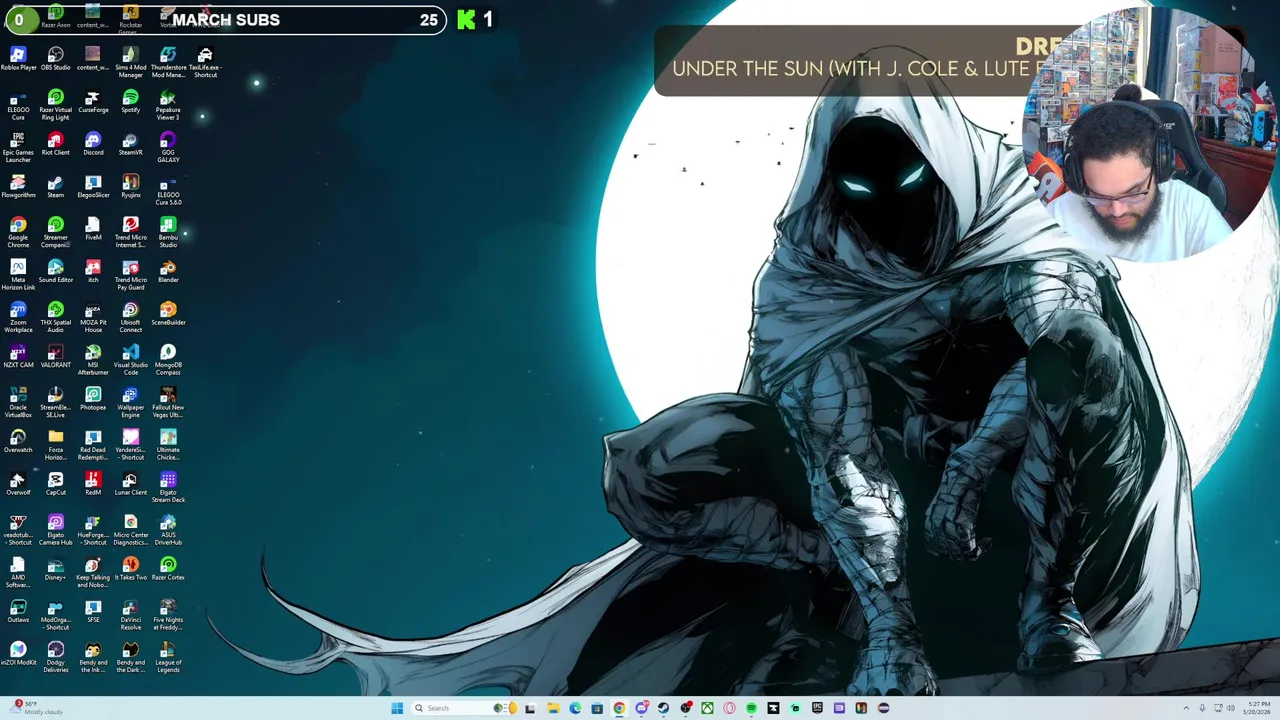Launch MongoDB Compass desktop icon
This screenshot has width=1280, height=720.
click(168, 360)
